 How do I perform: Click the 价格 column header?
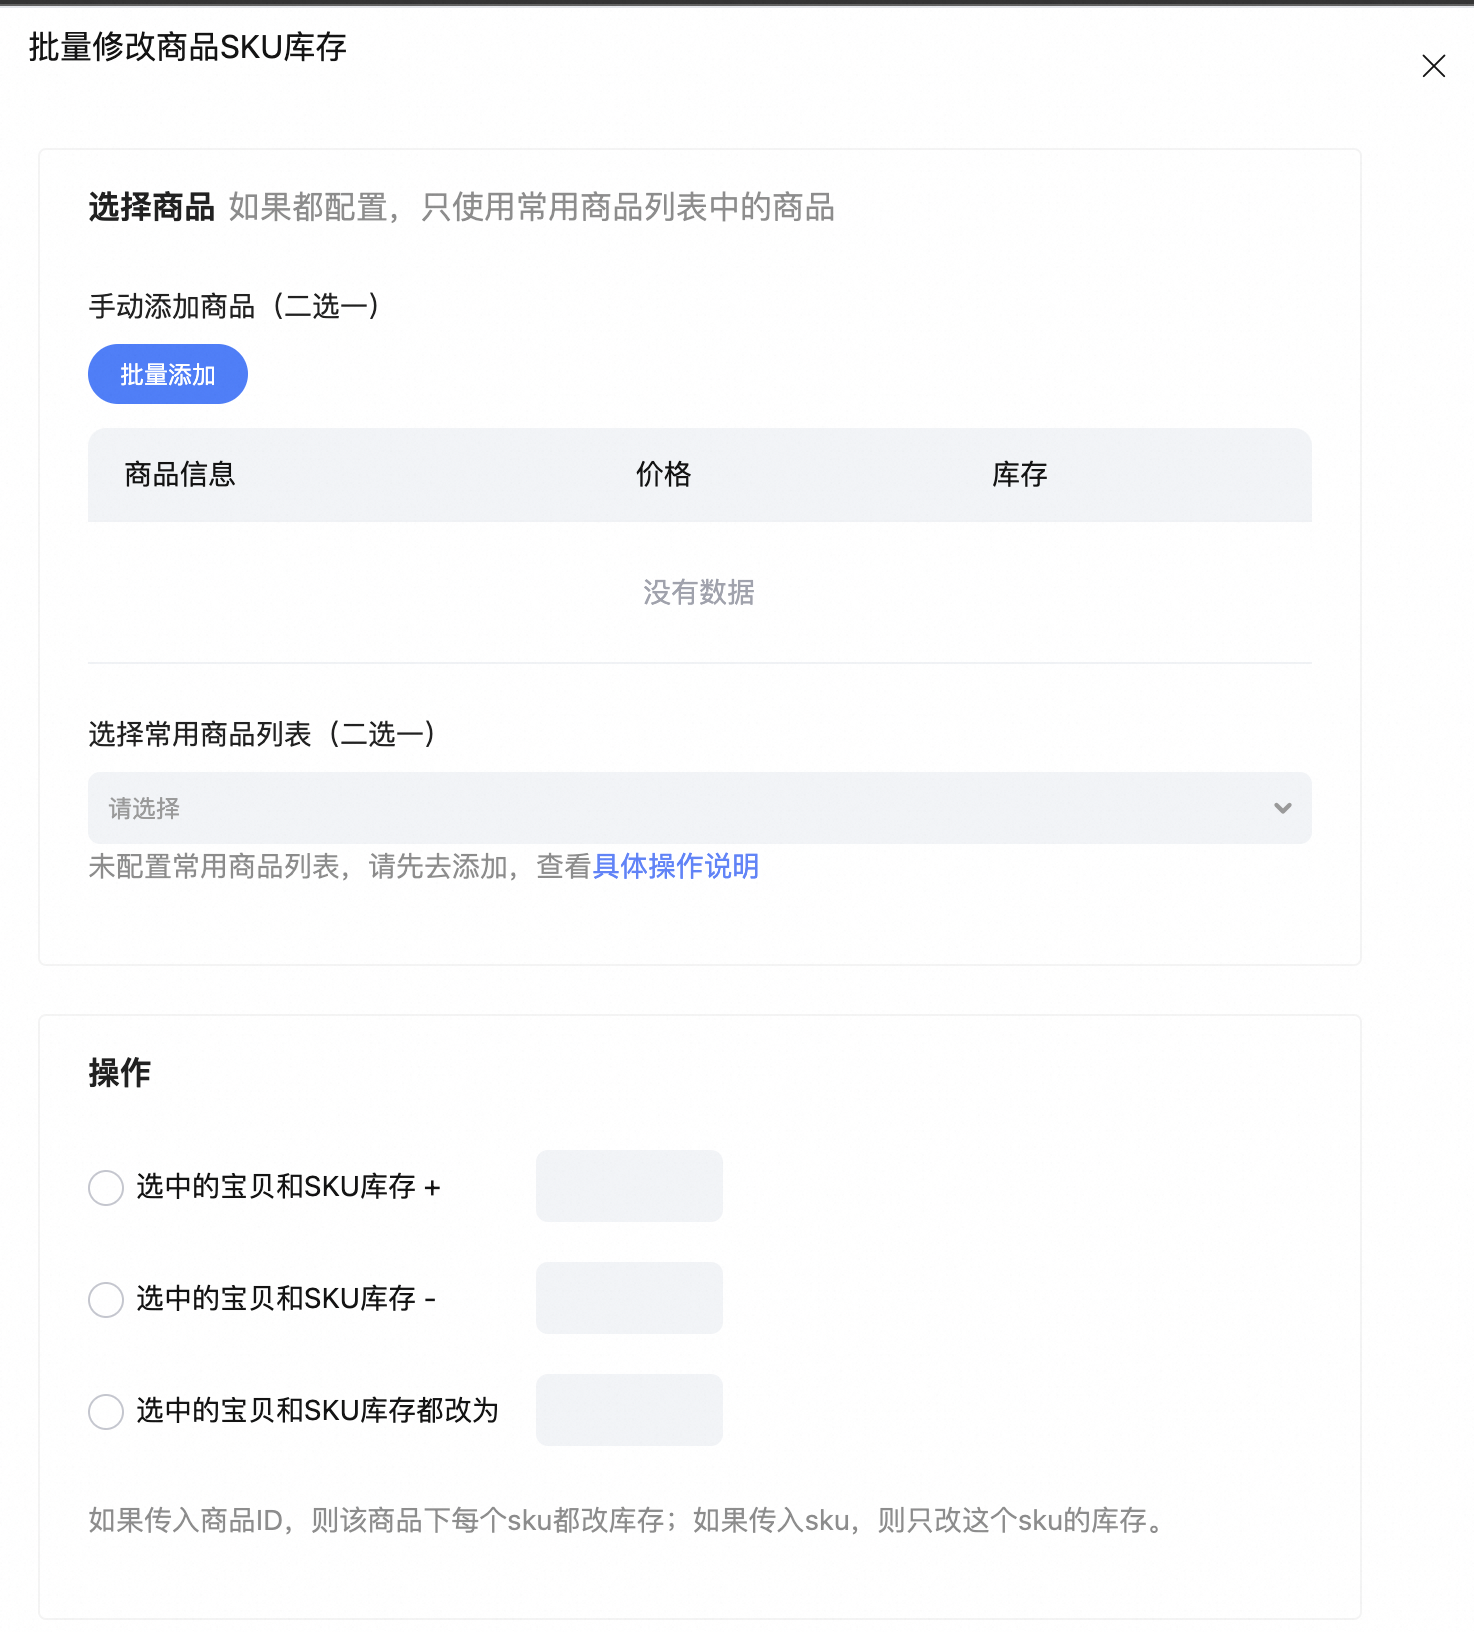tap(663, 474)
